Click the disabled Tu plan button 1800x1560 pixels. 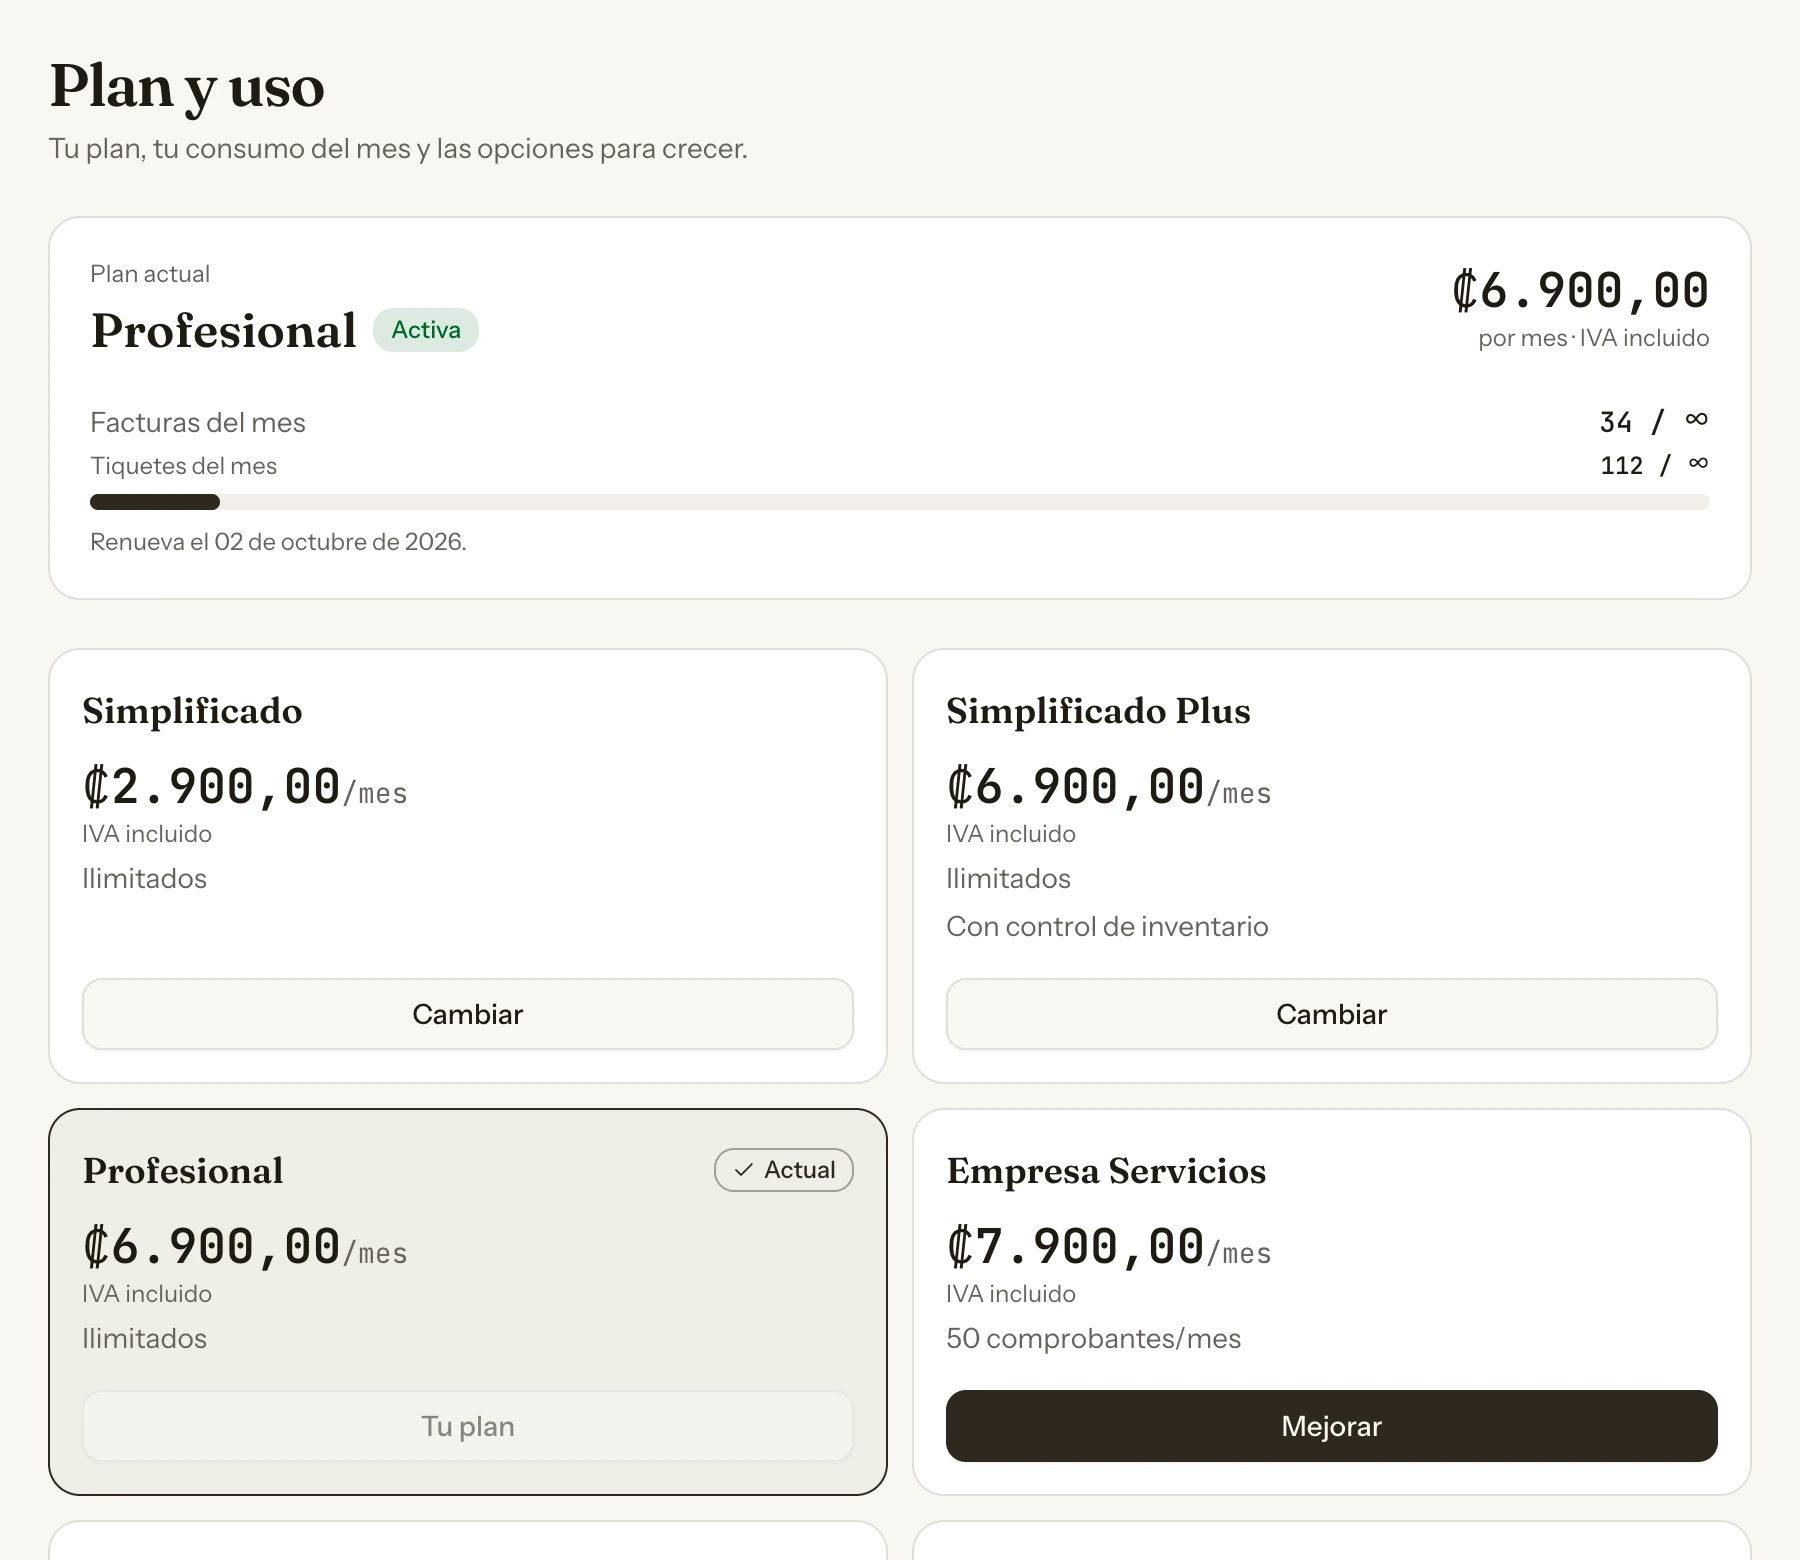point(468,1426)
